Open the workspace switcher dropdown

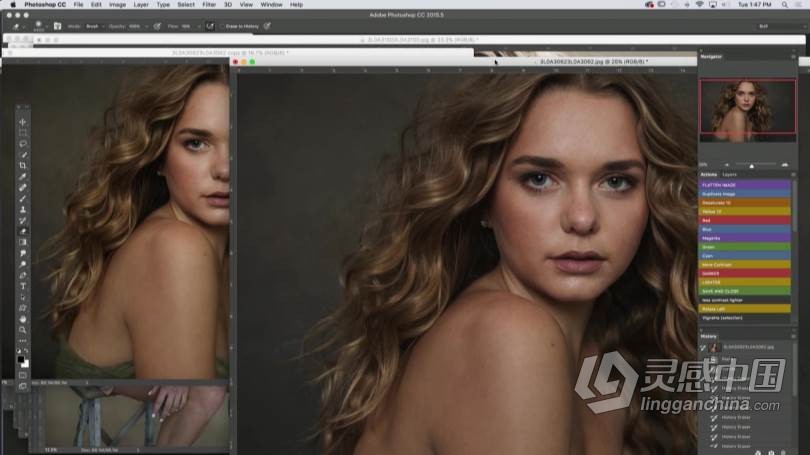(780, 26)
